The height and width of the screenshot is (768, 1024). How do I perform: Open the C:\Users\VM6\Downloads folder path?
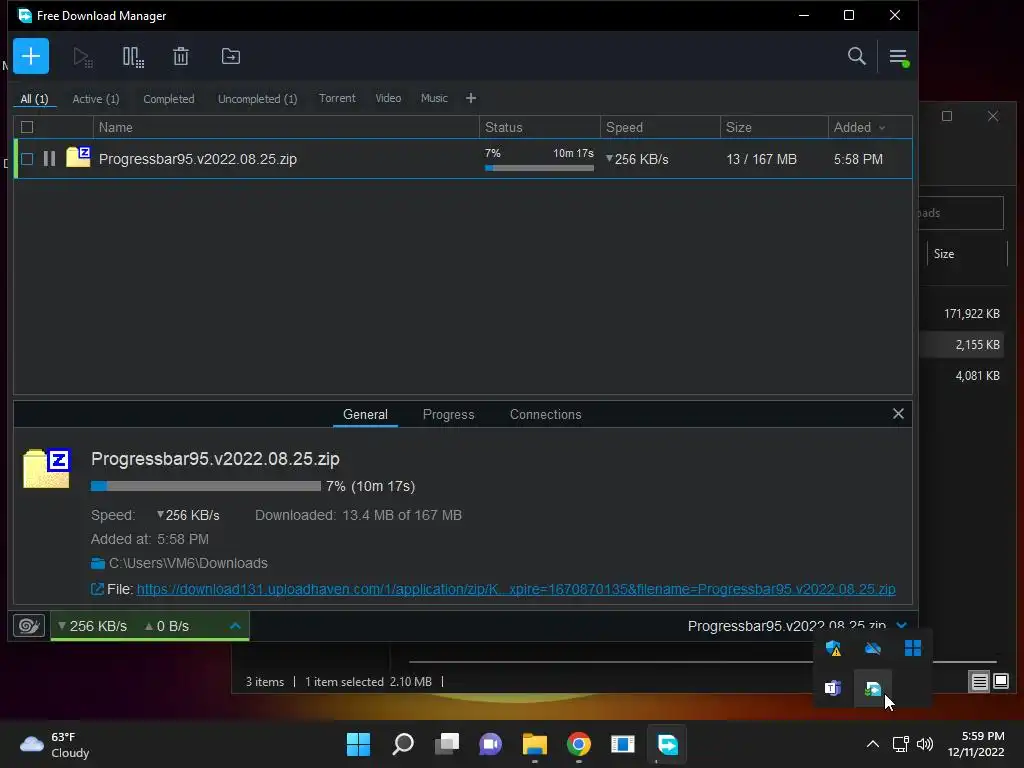(x=188, y=563)
